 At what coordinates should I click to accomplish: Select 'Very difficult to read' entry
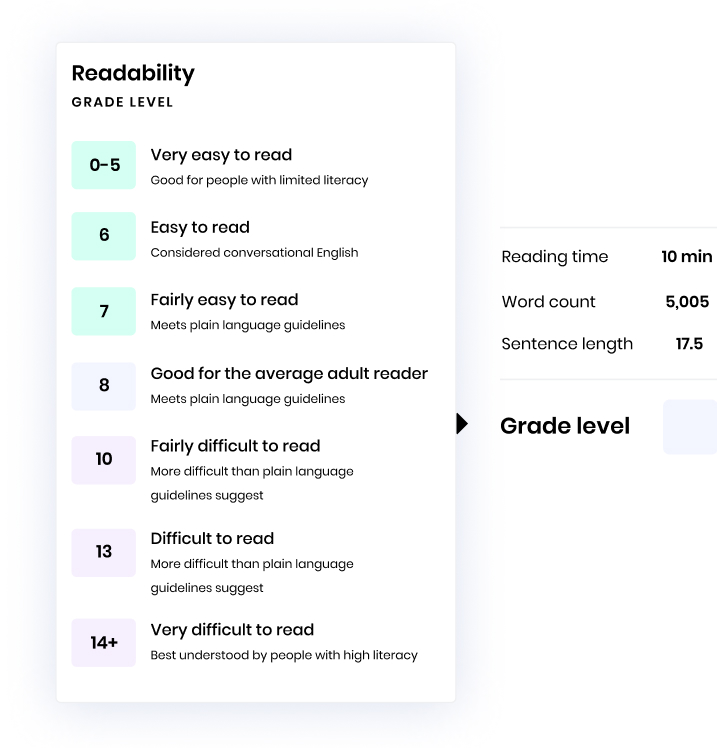tap(232, 630)
